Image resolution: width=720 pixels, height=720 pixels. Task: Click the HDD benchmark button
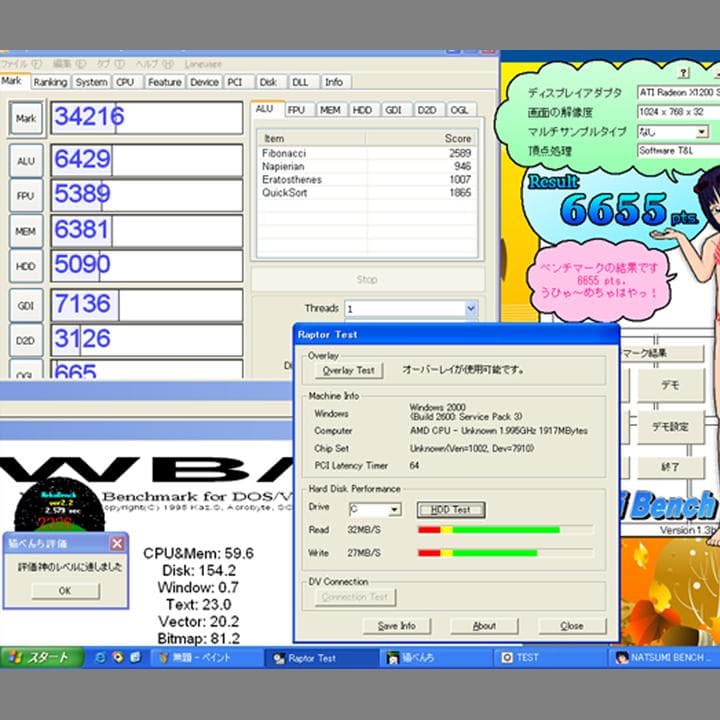click(26, 266)
